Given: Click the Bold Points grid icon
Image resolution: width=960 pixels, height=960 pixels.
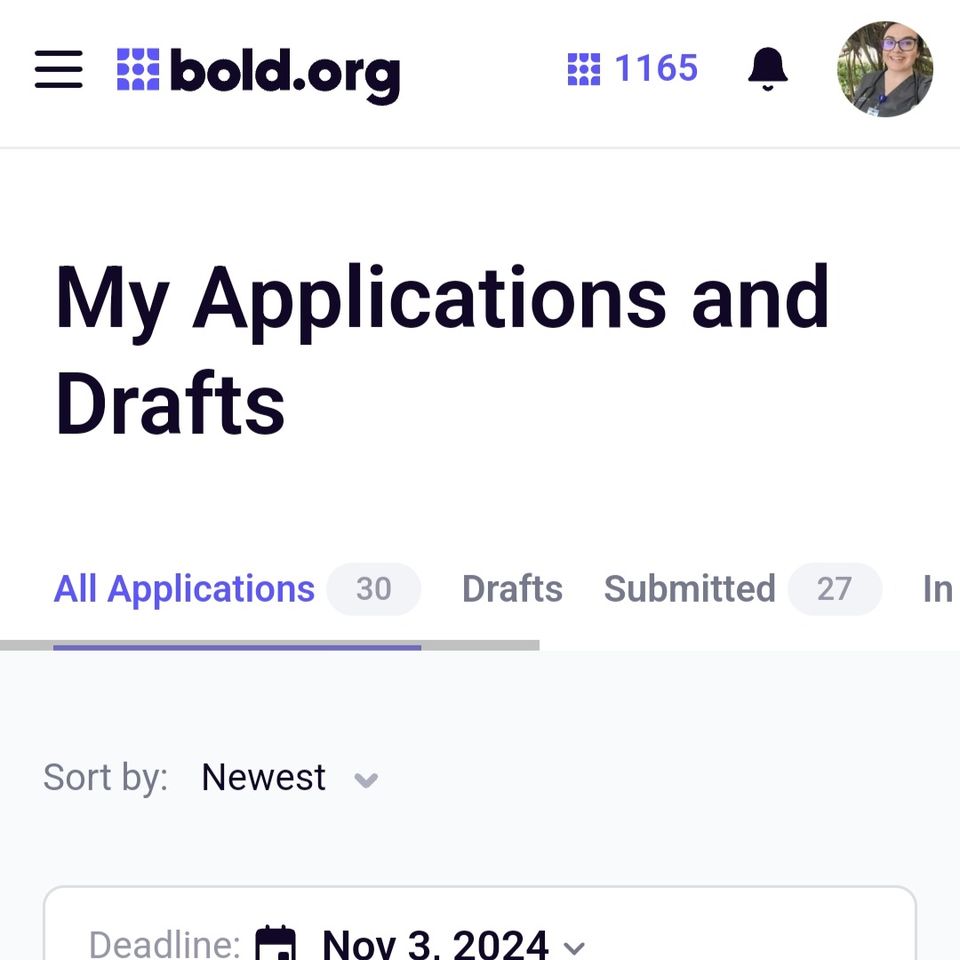Looking at the screenshot, I should (583, 69).
